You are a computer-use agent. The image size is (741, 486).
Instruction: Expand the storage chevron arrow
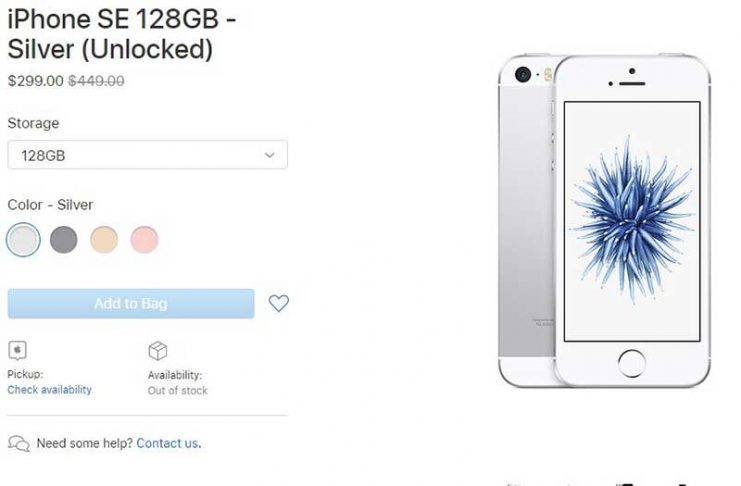tap(270, 155)
